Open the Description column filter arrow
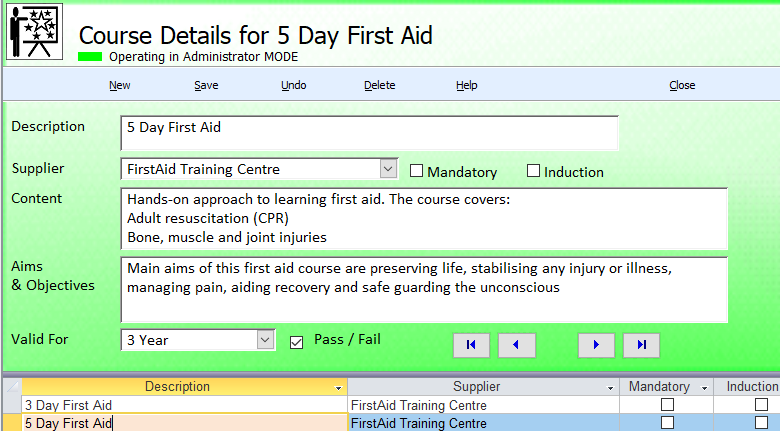 [x=338, y=388]
